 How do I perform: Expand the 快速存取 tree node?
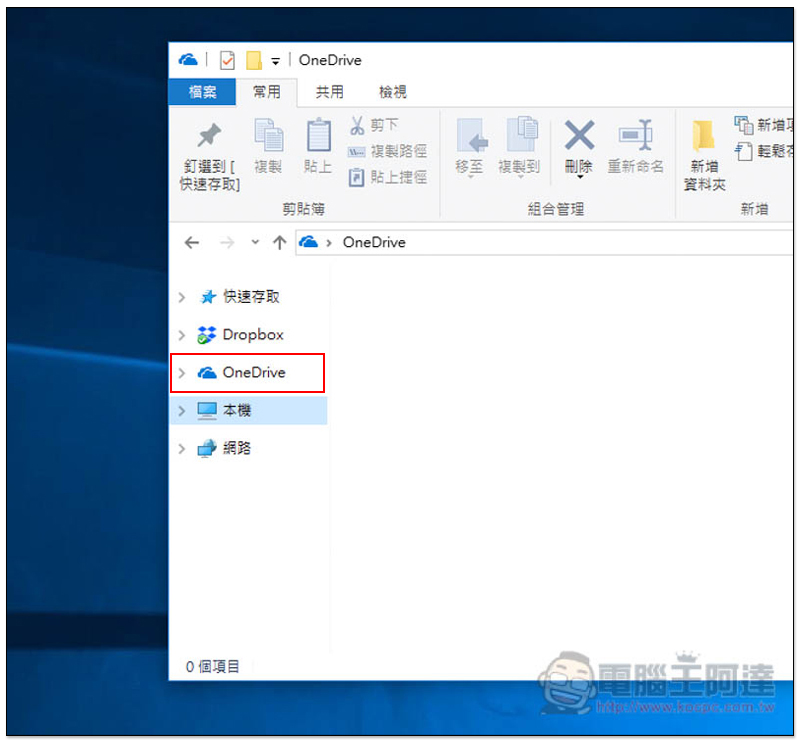(182, 297)
